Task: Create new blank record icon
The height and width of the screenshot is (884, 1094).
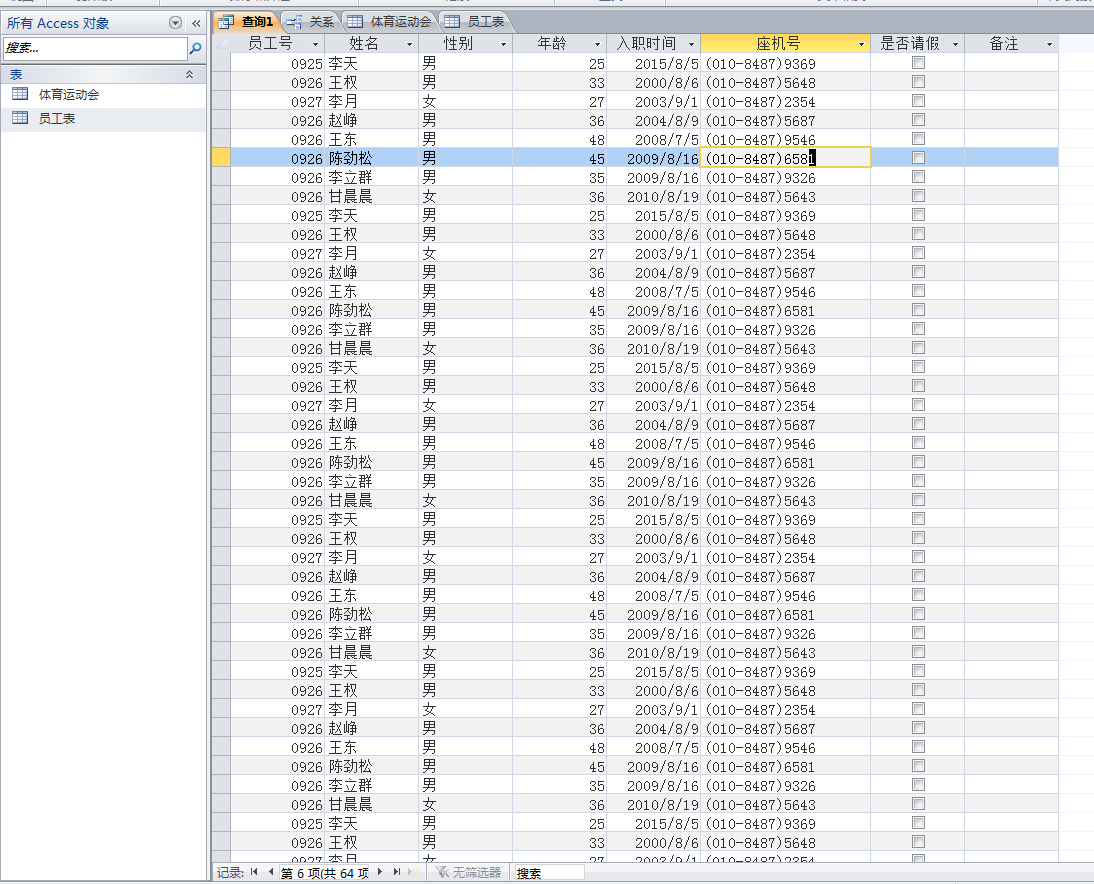Action: (415, 871)
